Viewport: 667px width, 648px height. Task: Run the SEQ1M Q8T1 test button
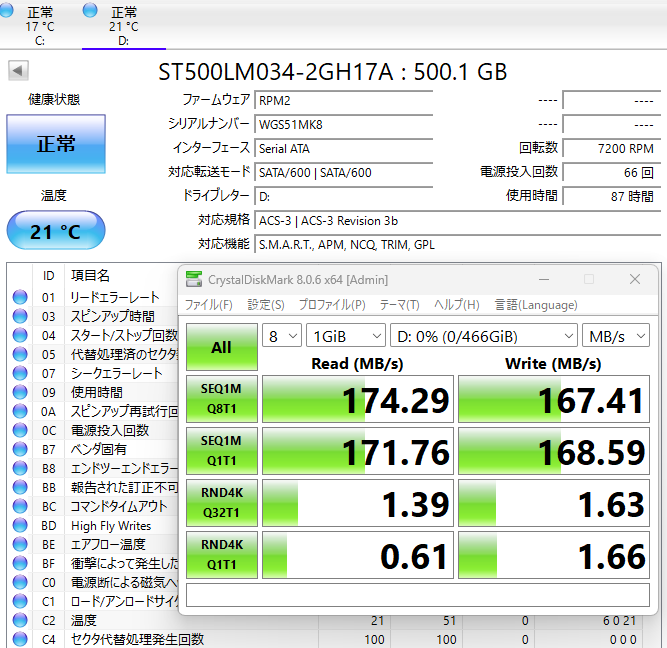221,399
